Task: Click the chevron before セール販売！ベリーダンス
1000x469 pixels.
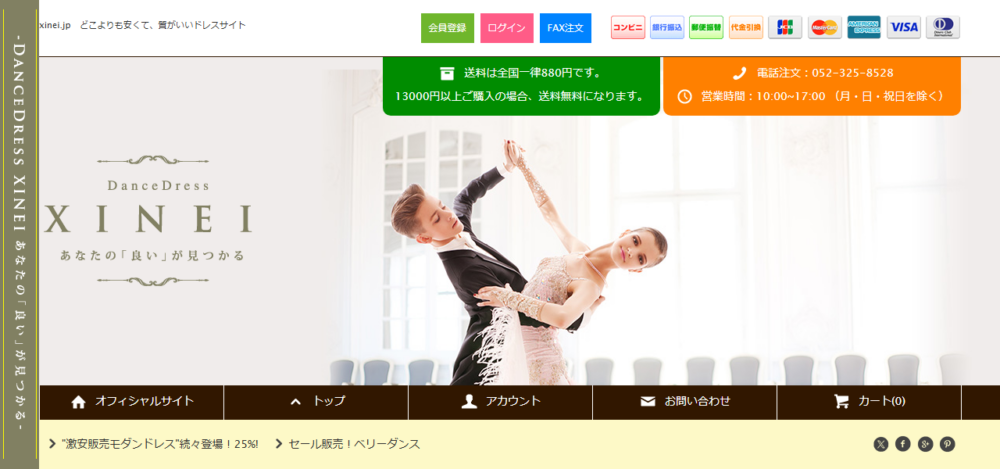Action: [x=279, y=443]
